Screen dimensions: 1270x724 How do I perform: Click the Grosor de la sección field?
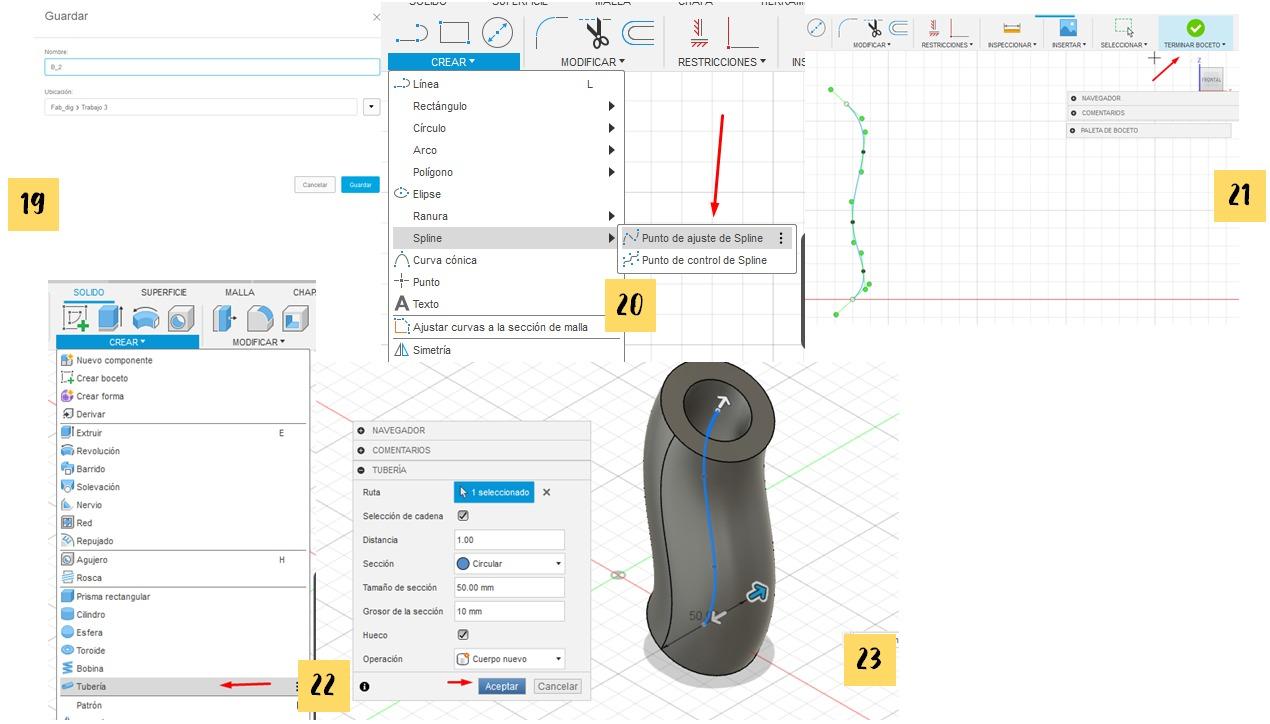coord(509,611)
